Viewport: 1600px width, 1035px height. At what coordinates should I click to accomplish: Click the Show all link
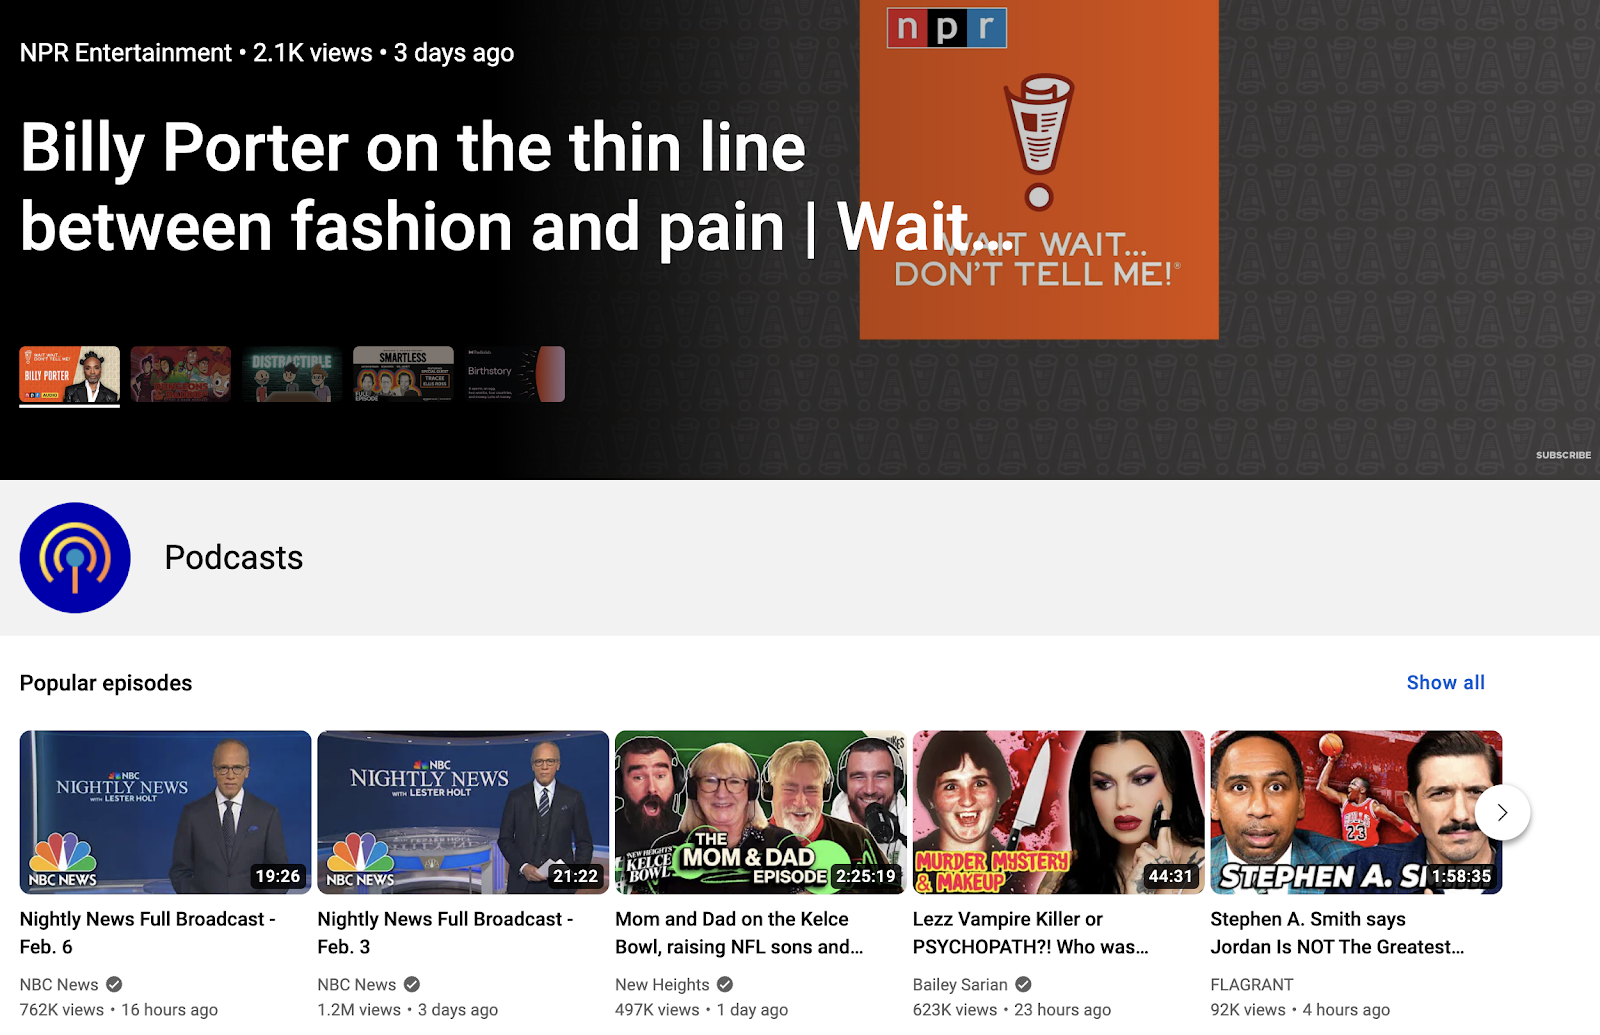coord(1446,683)
